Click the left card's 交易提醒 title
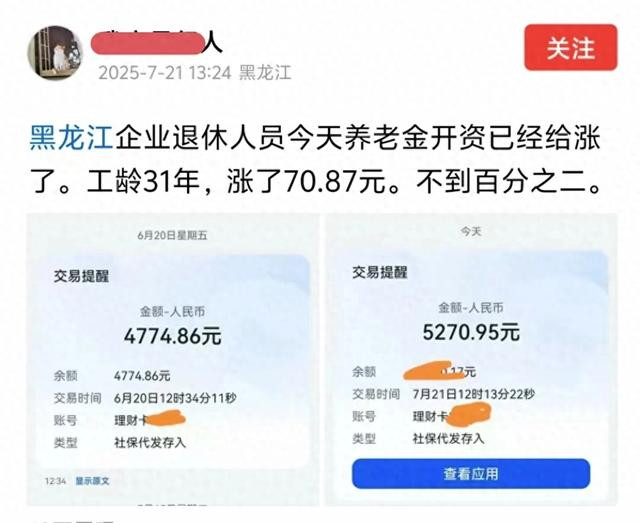 tap(82, 276)
